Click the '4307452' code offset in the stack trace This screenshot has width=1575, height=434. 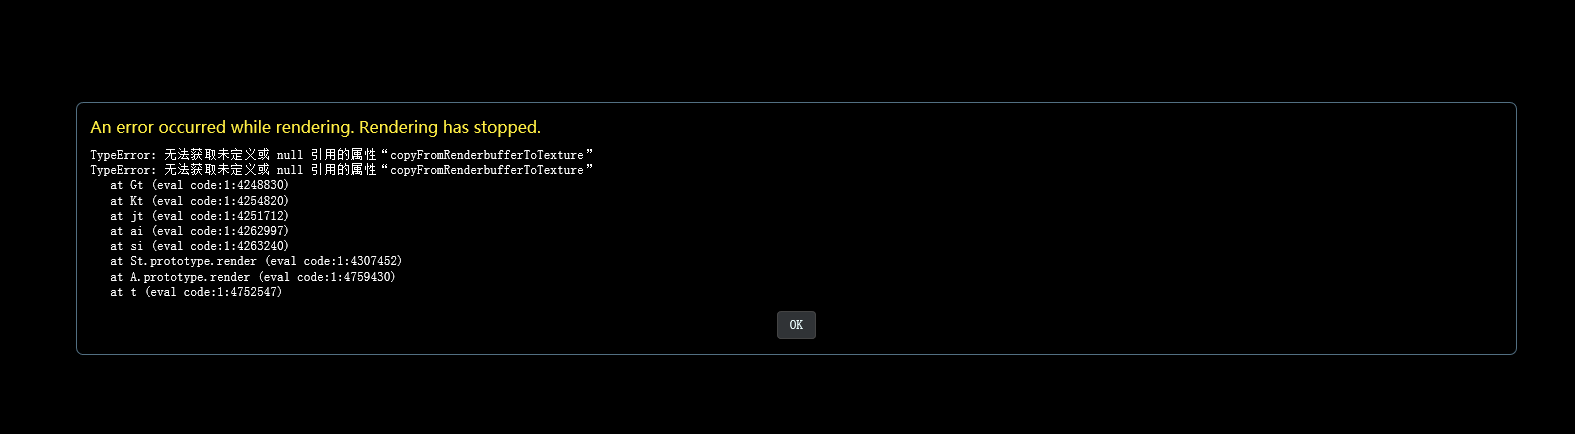373,261
